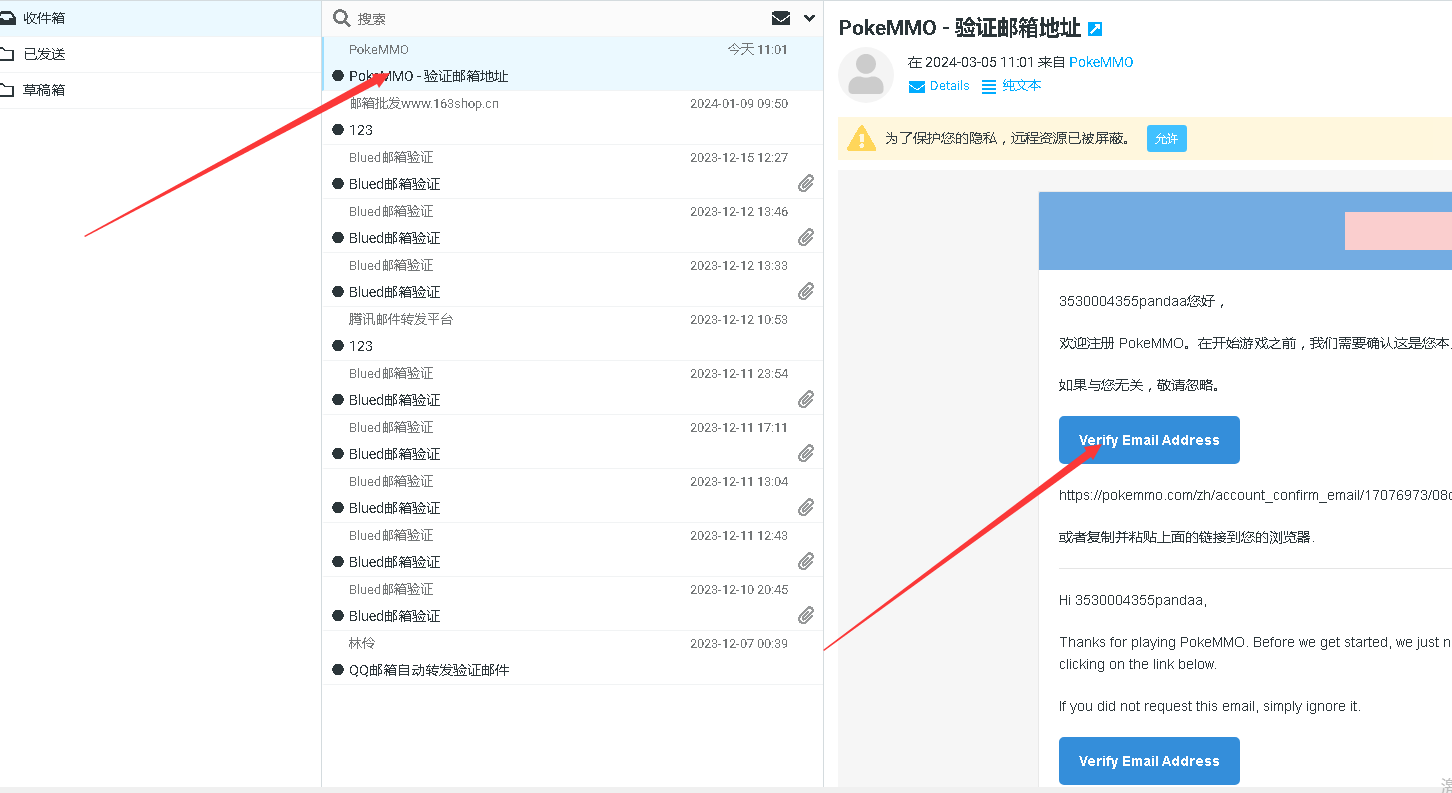Click the line 或者复制并粘贴上面的链接到您的浏览器
The height and width of the screenshot is (793, 1452).
click(1187, 537)
